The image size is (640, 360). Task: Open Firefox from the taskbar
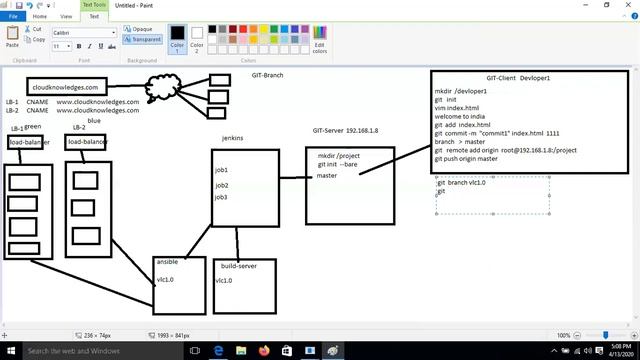pyautogui.click(x=264, y=351)
